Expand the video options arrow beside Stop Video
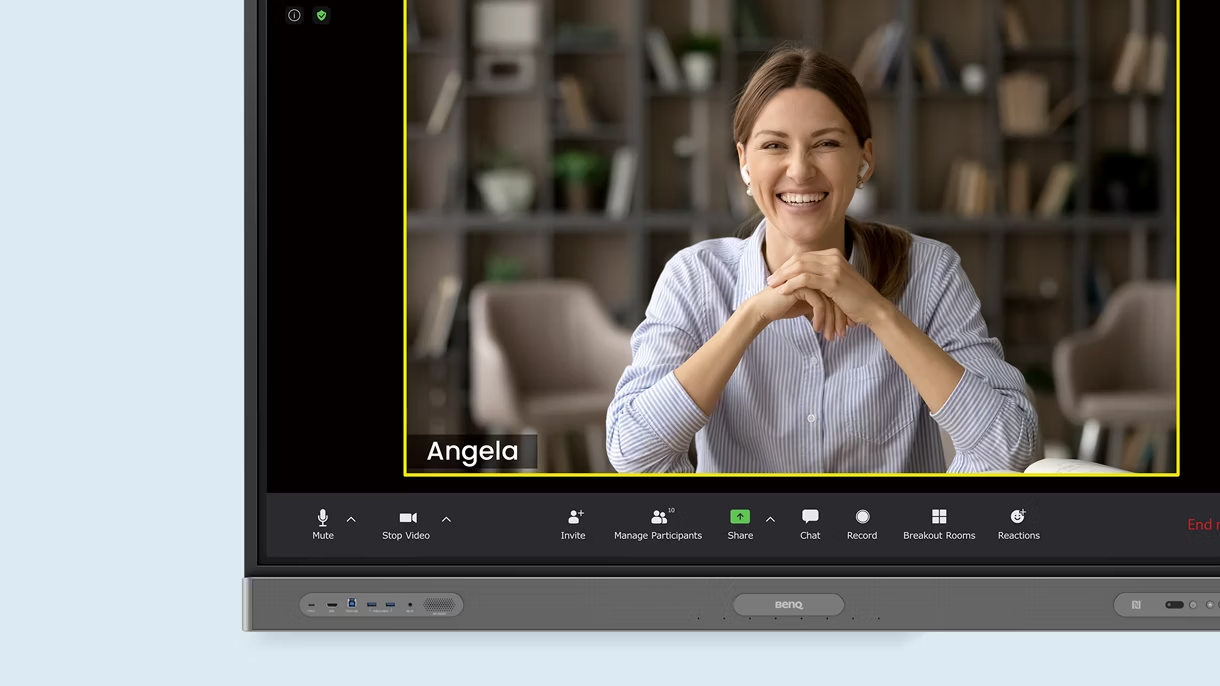Viewport: 1220px width, 686px height. point(446,520)
